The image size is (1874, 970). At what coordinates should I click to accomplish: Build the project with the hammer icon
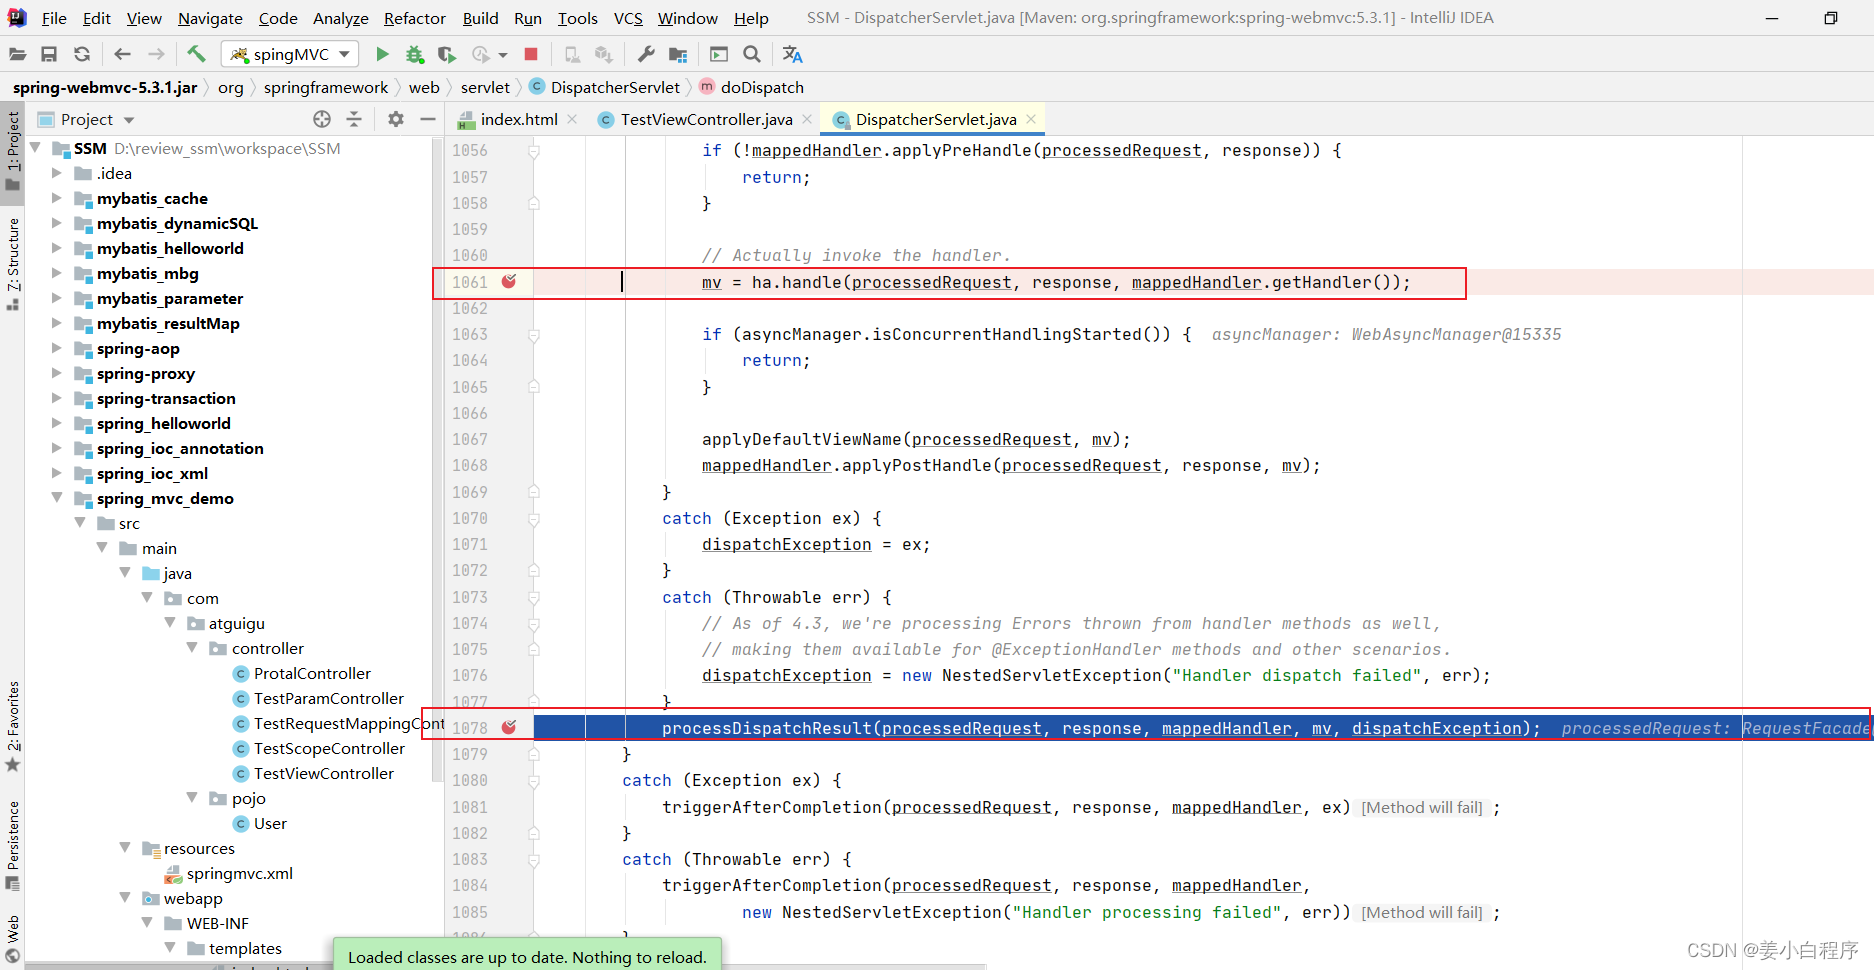point(196,54)
